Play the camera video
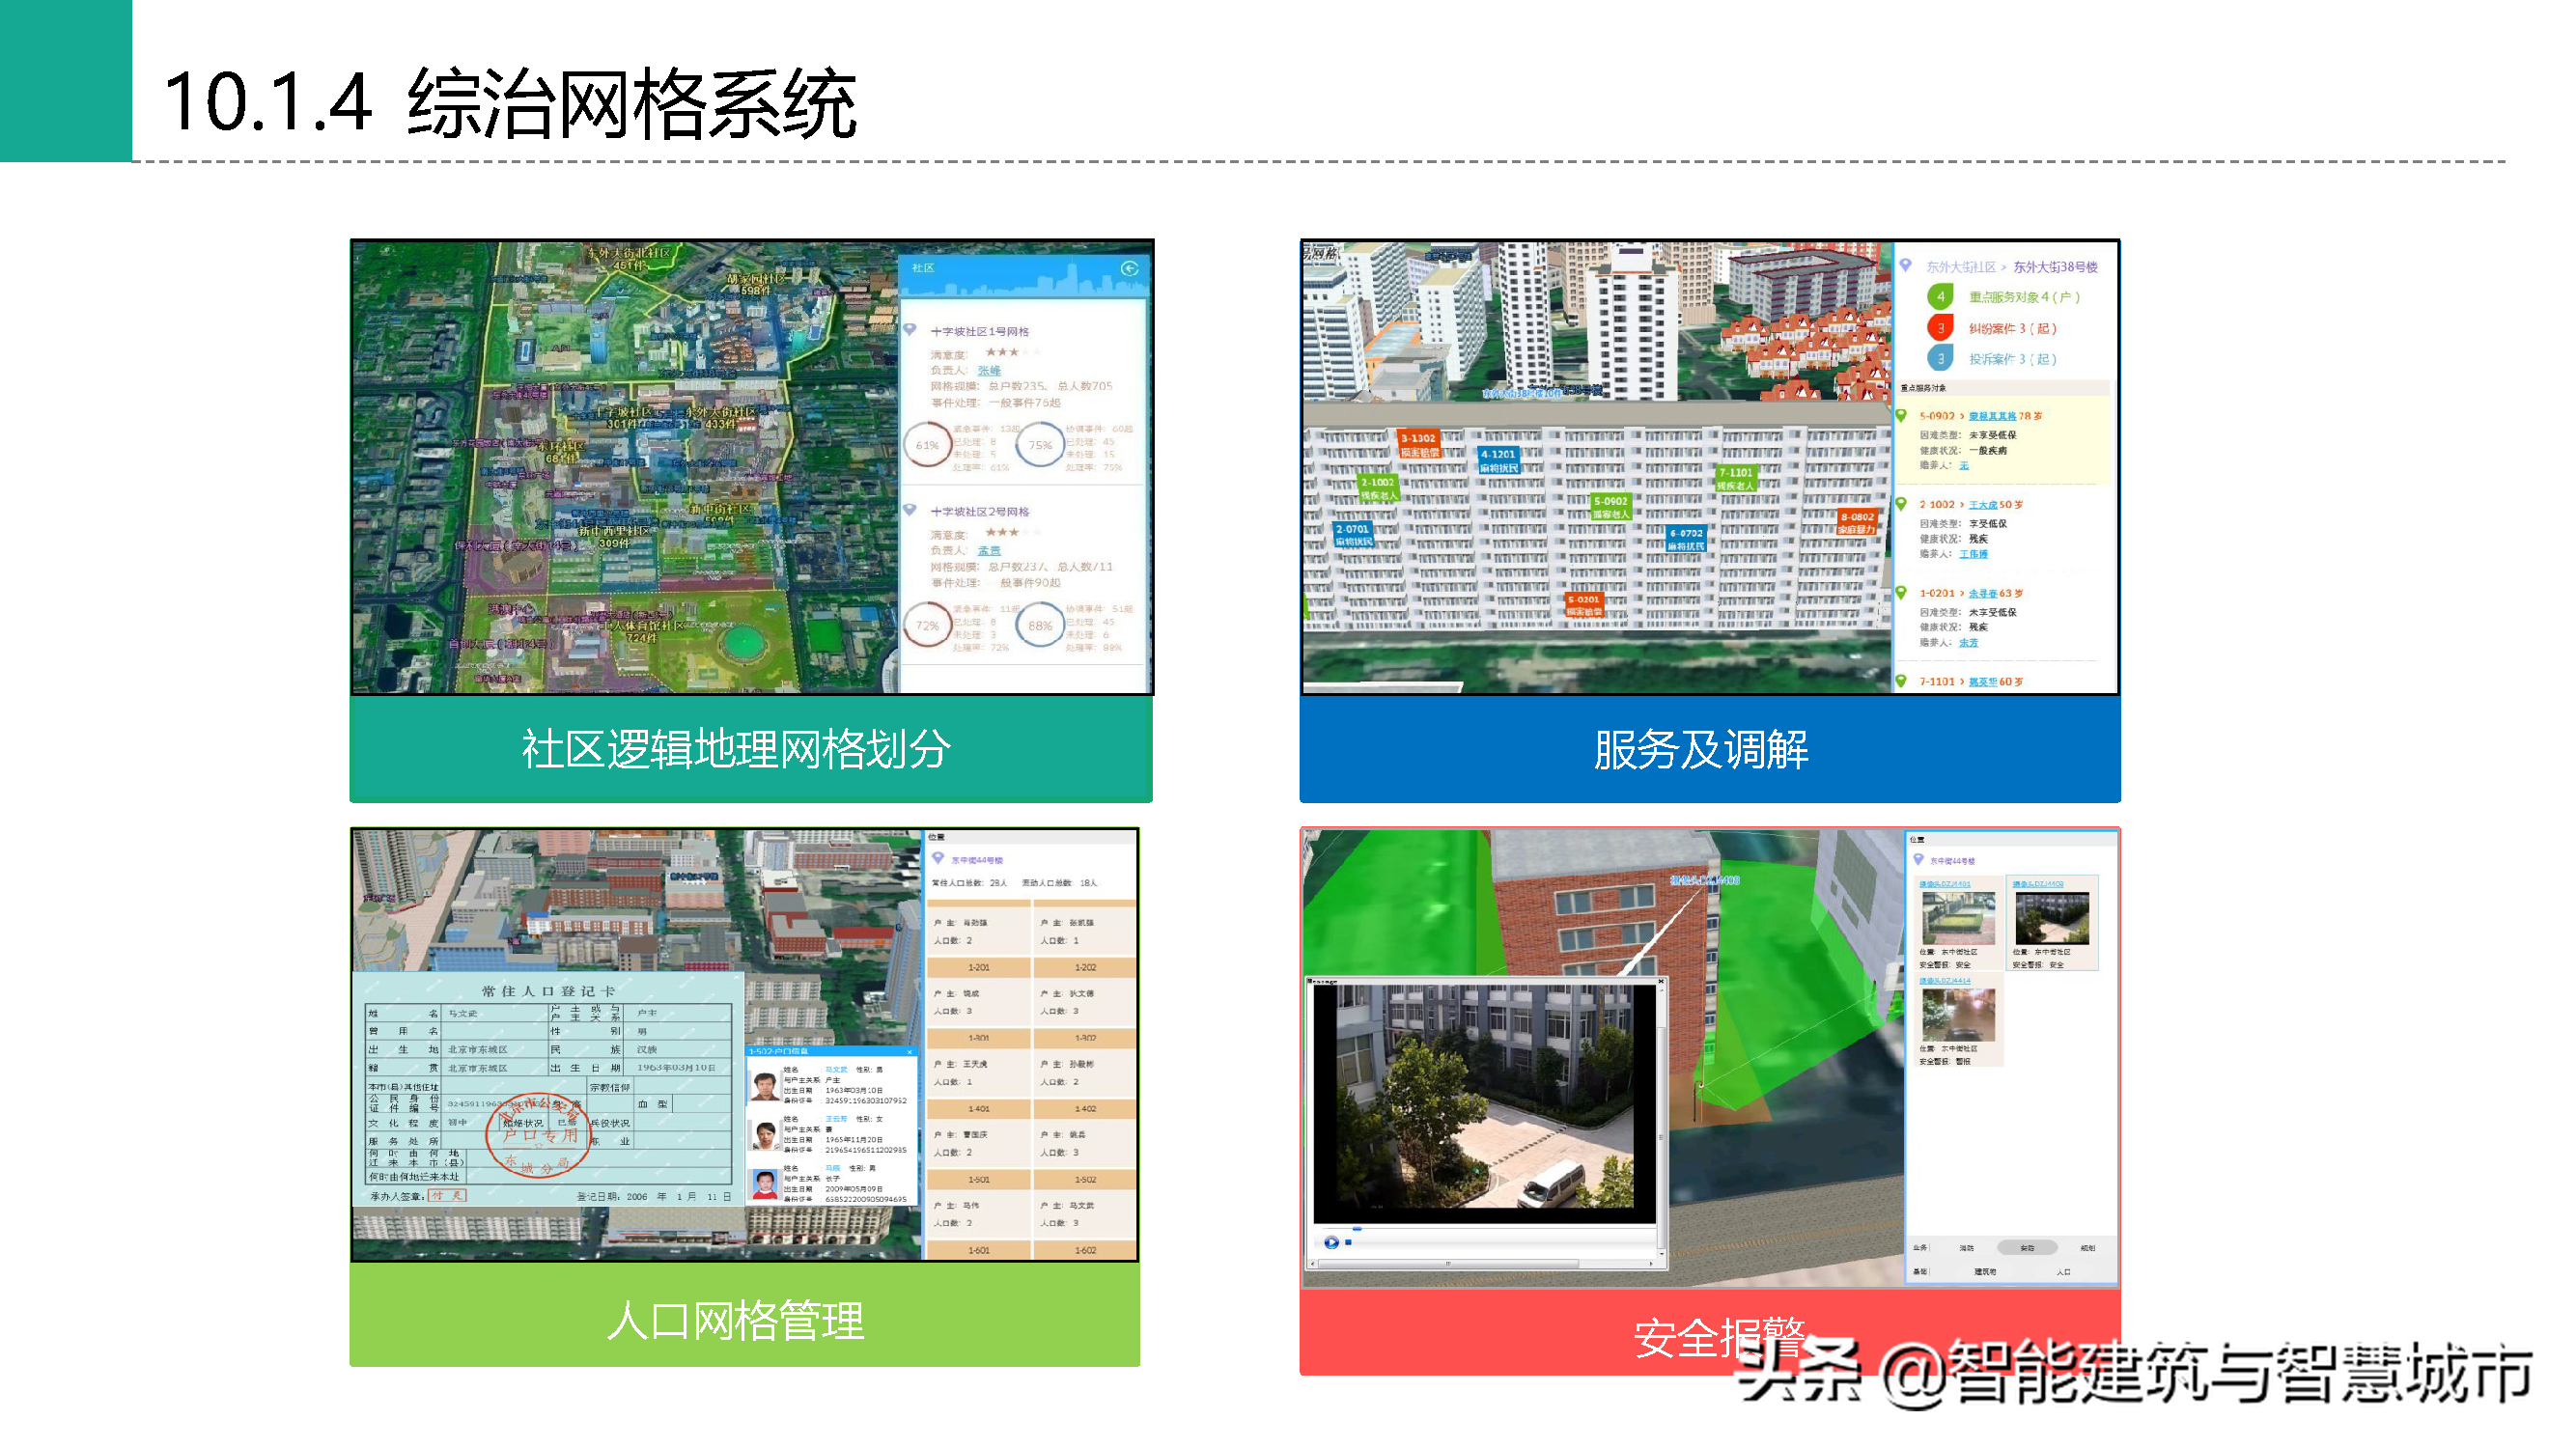The width and height of the screenshot is (2576, 1448). pos(1331,1242)
